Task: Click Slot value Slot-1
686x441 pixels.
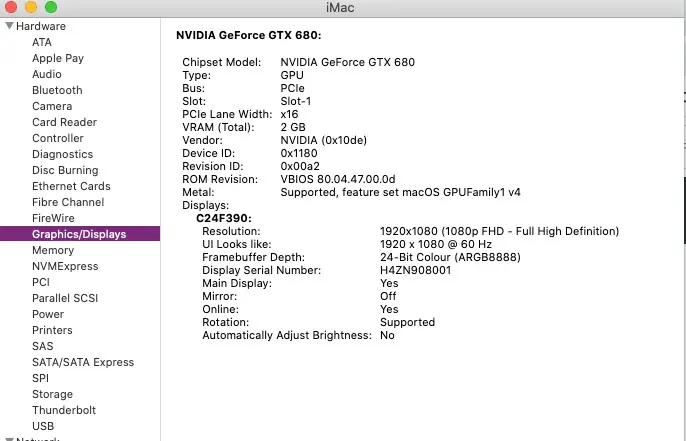Action: [295, 101]
